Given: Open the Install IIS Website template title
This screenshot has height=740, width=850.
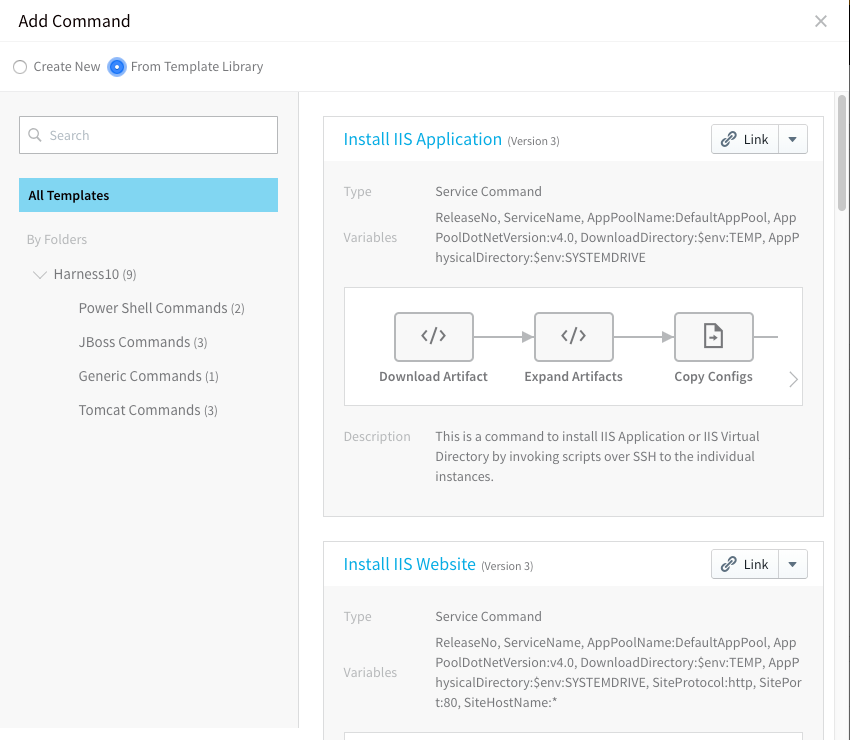Looking at the screenshot, I should pyautogui.click(x=410, y=564).
